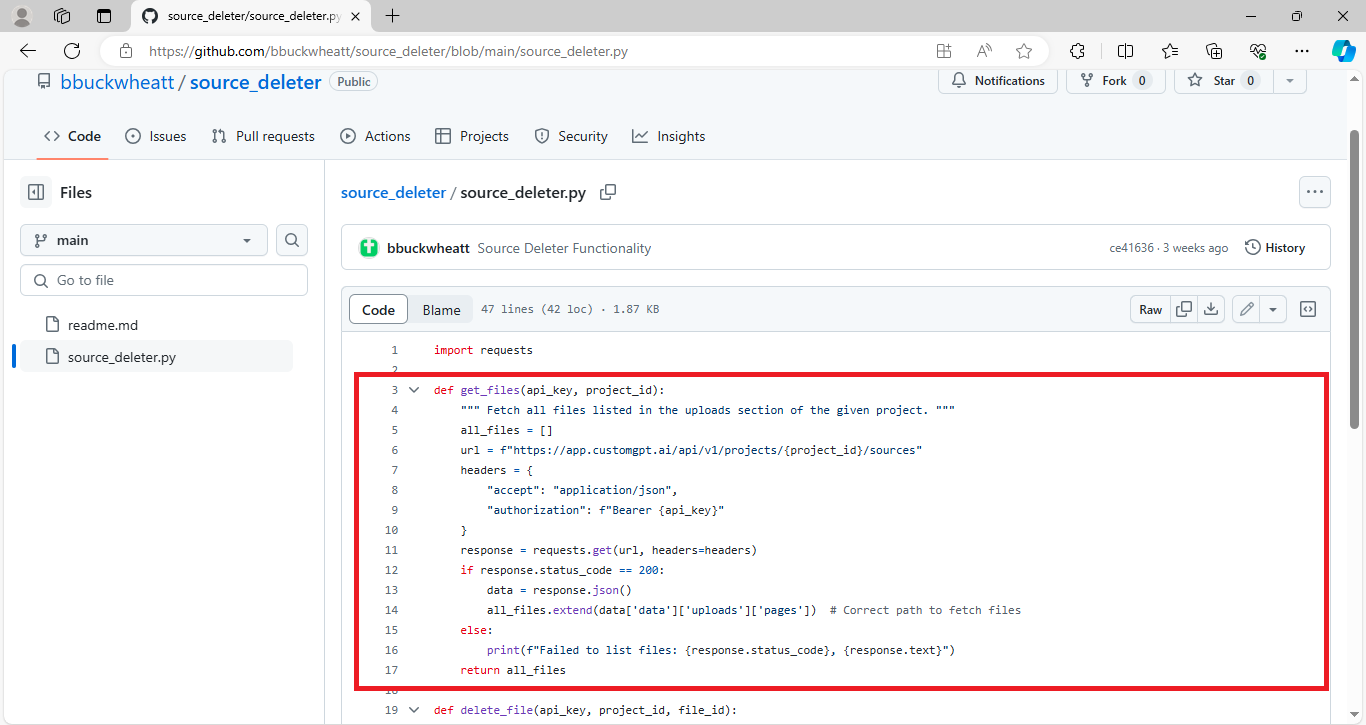Copy raw file contents

[x=1183, y=309]
